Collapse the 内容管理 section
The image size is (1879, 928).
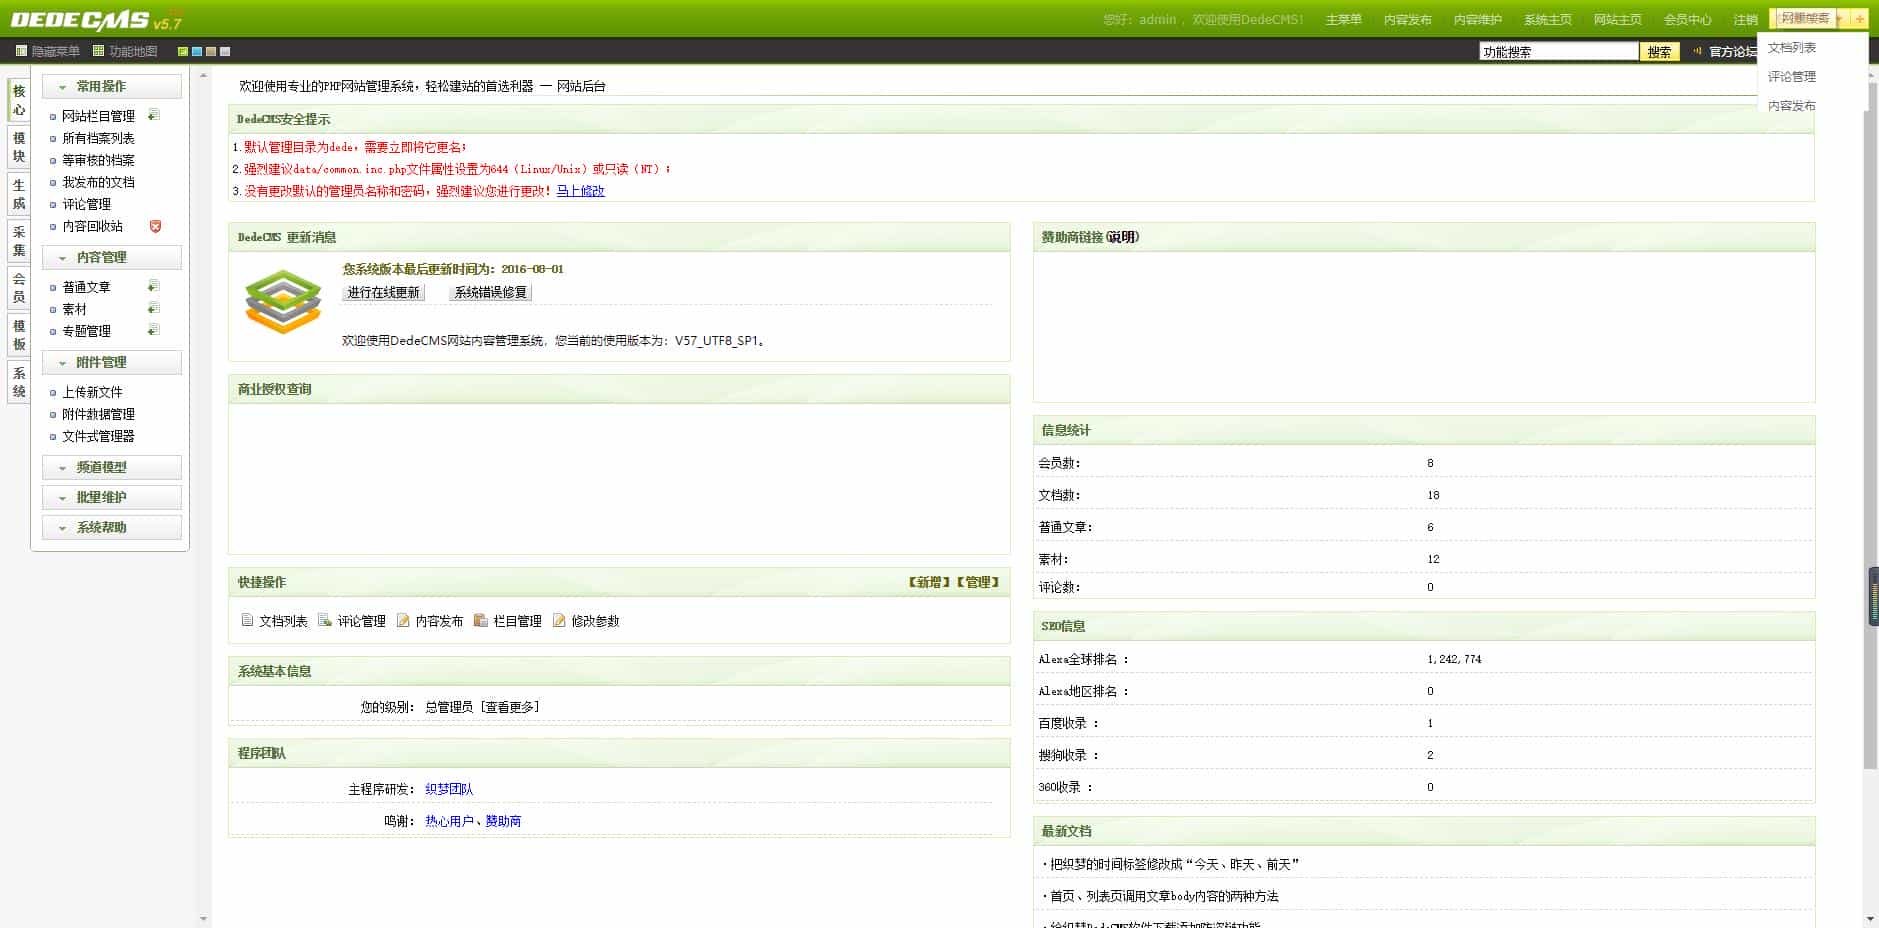(112, 257)
